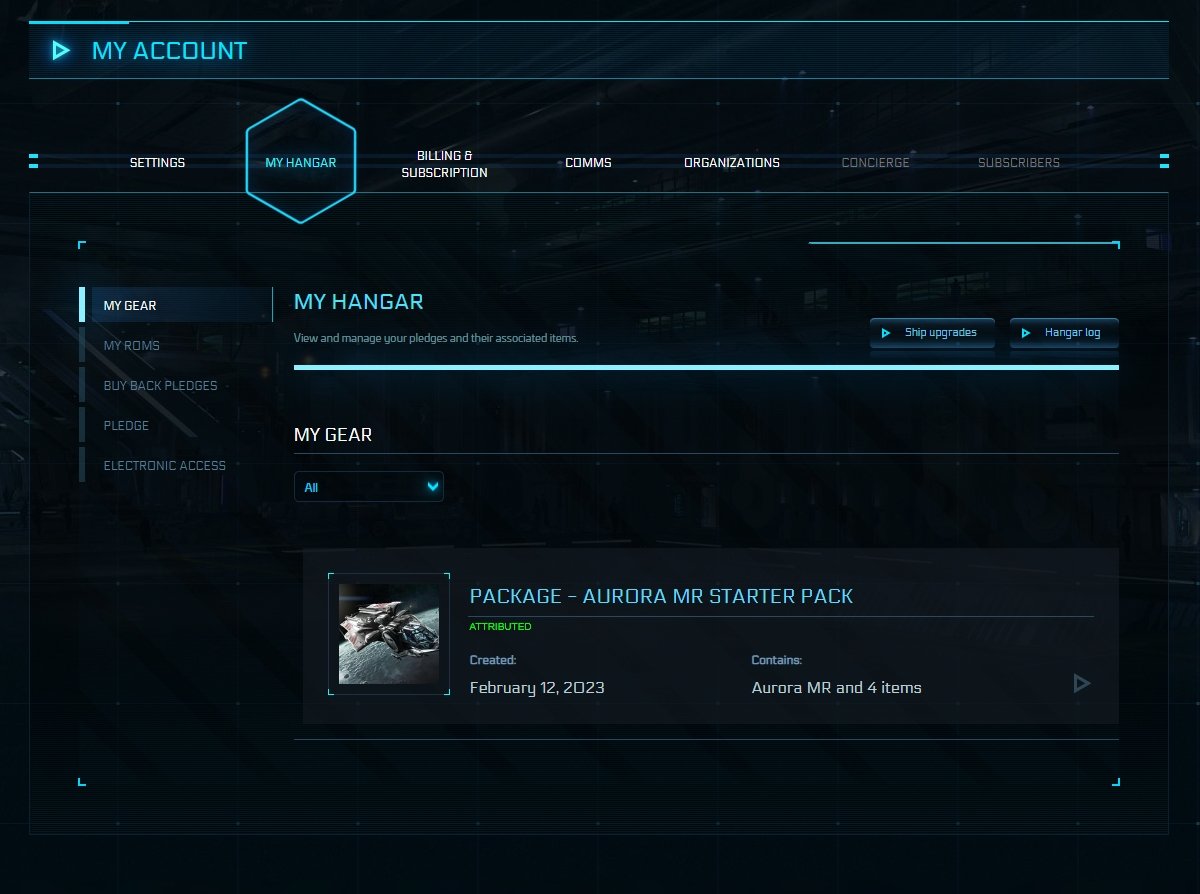The width and height of the screenshot is (1200, 894).
Task: Expand the Aurora MR package arrow icon
Action: pos(1081,684)
